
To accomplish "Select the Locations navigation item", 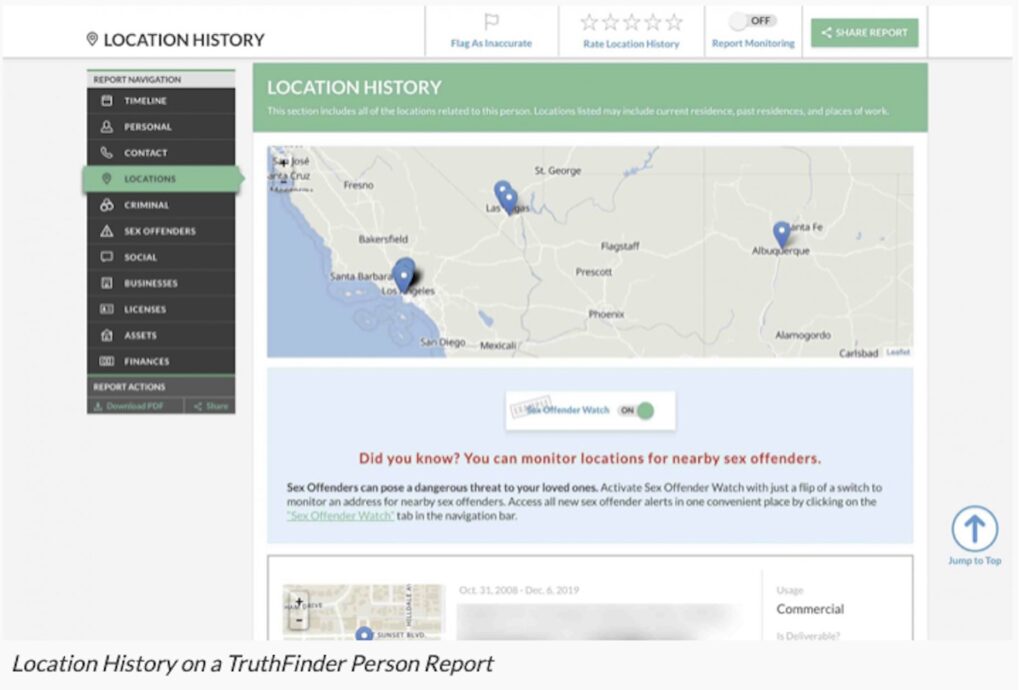I will (163, 179).
